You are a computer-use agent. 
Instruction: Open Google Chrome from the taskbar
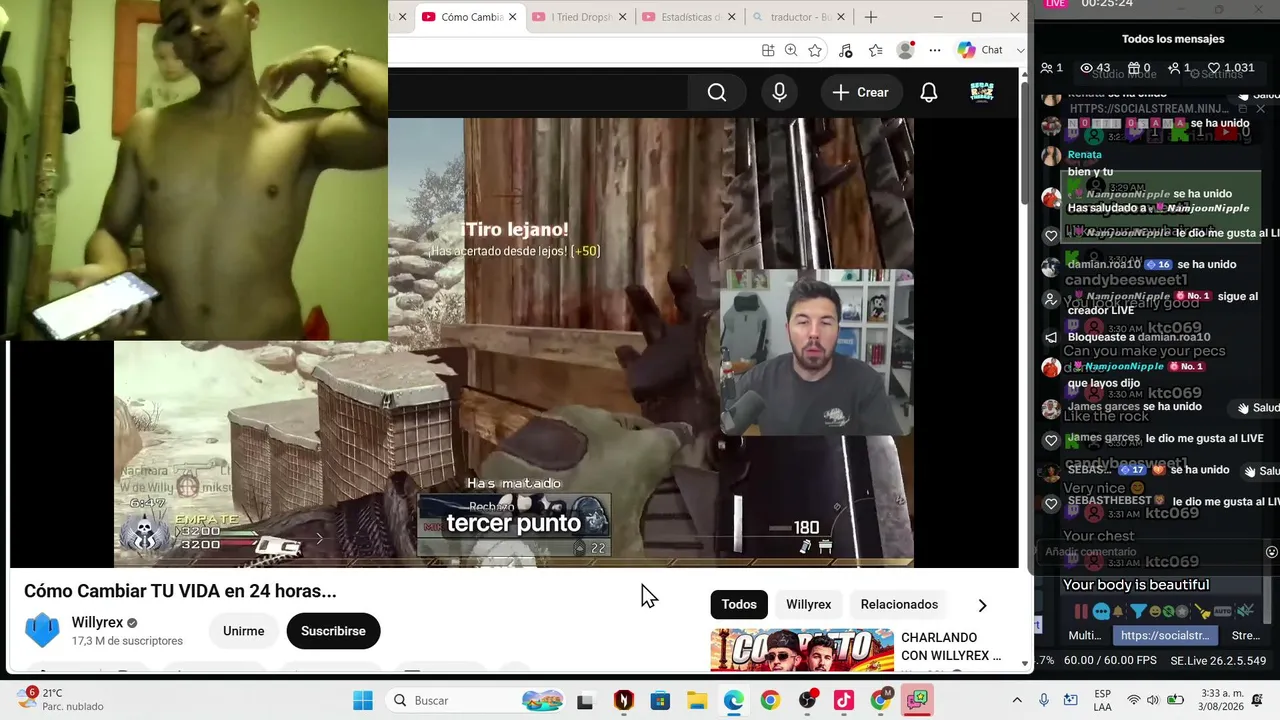pos(770,700)
